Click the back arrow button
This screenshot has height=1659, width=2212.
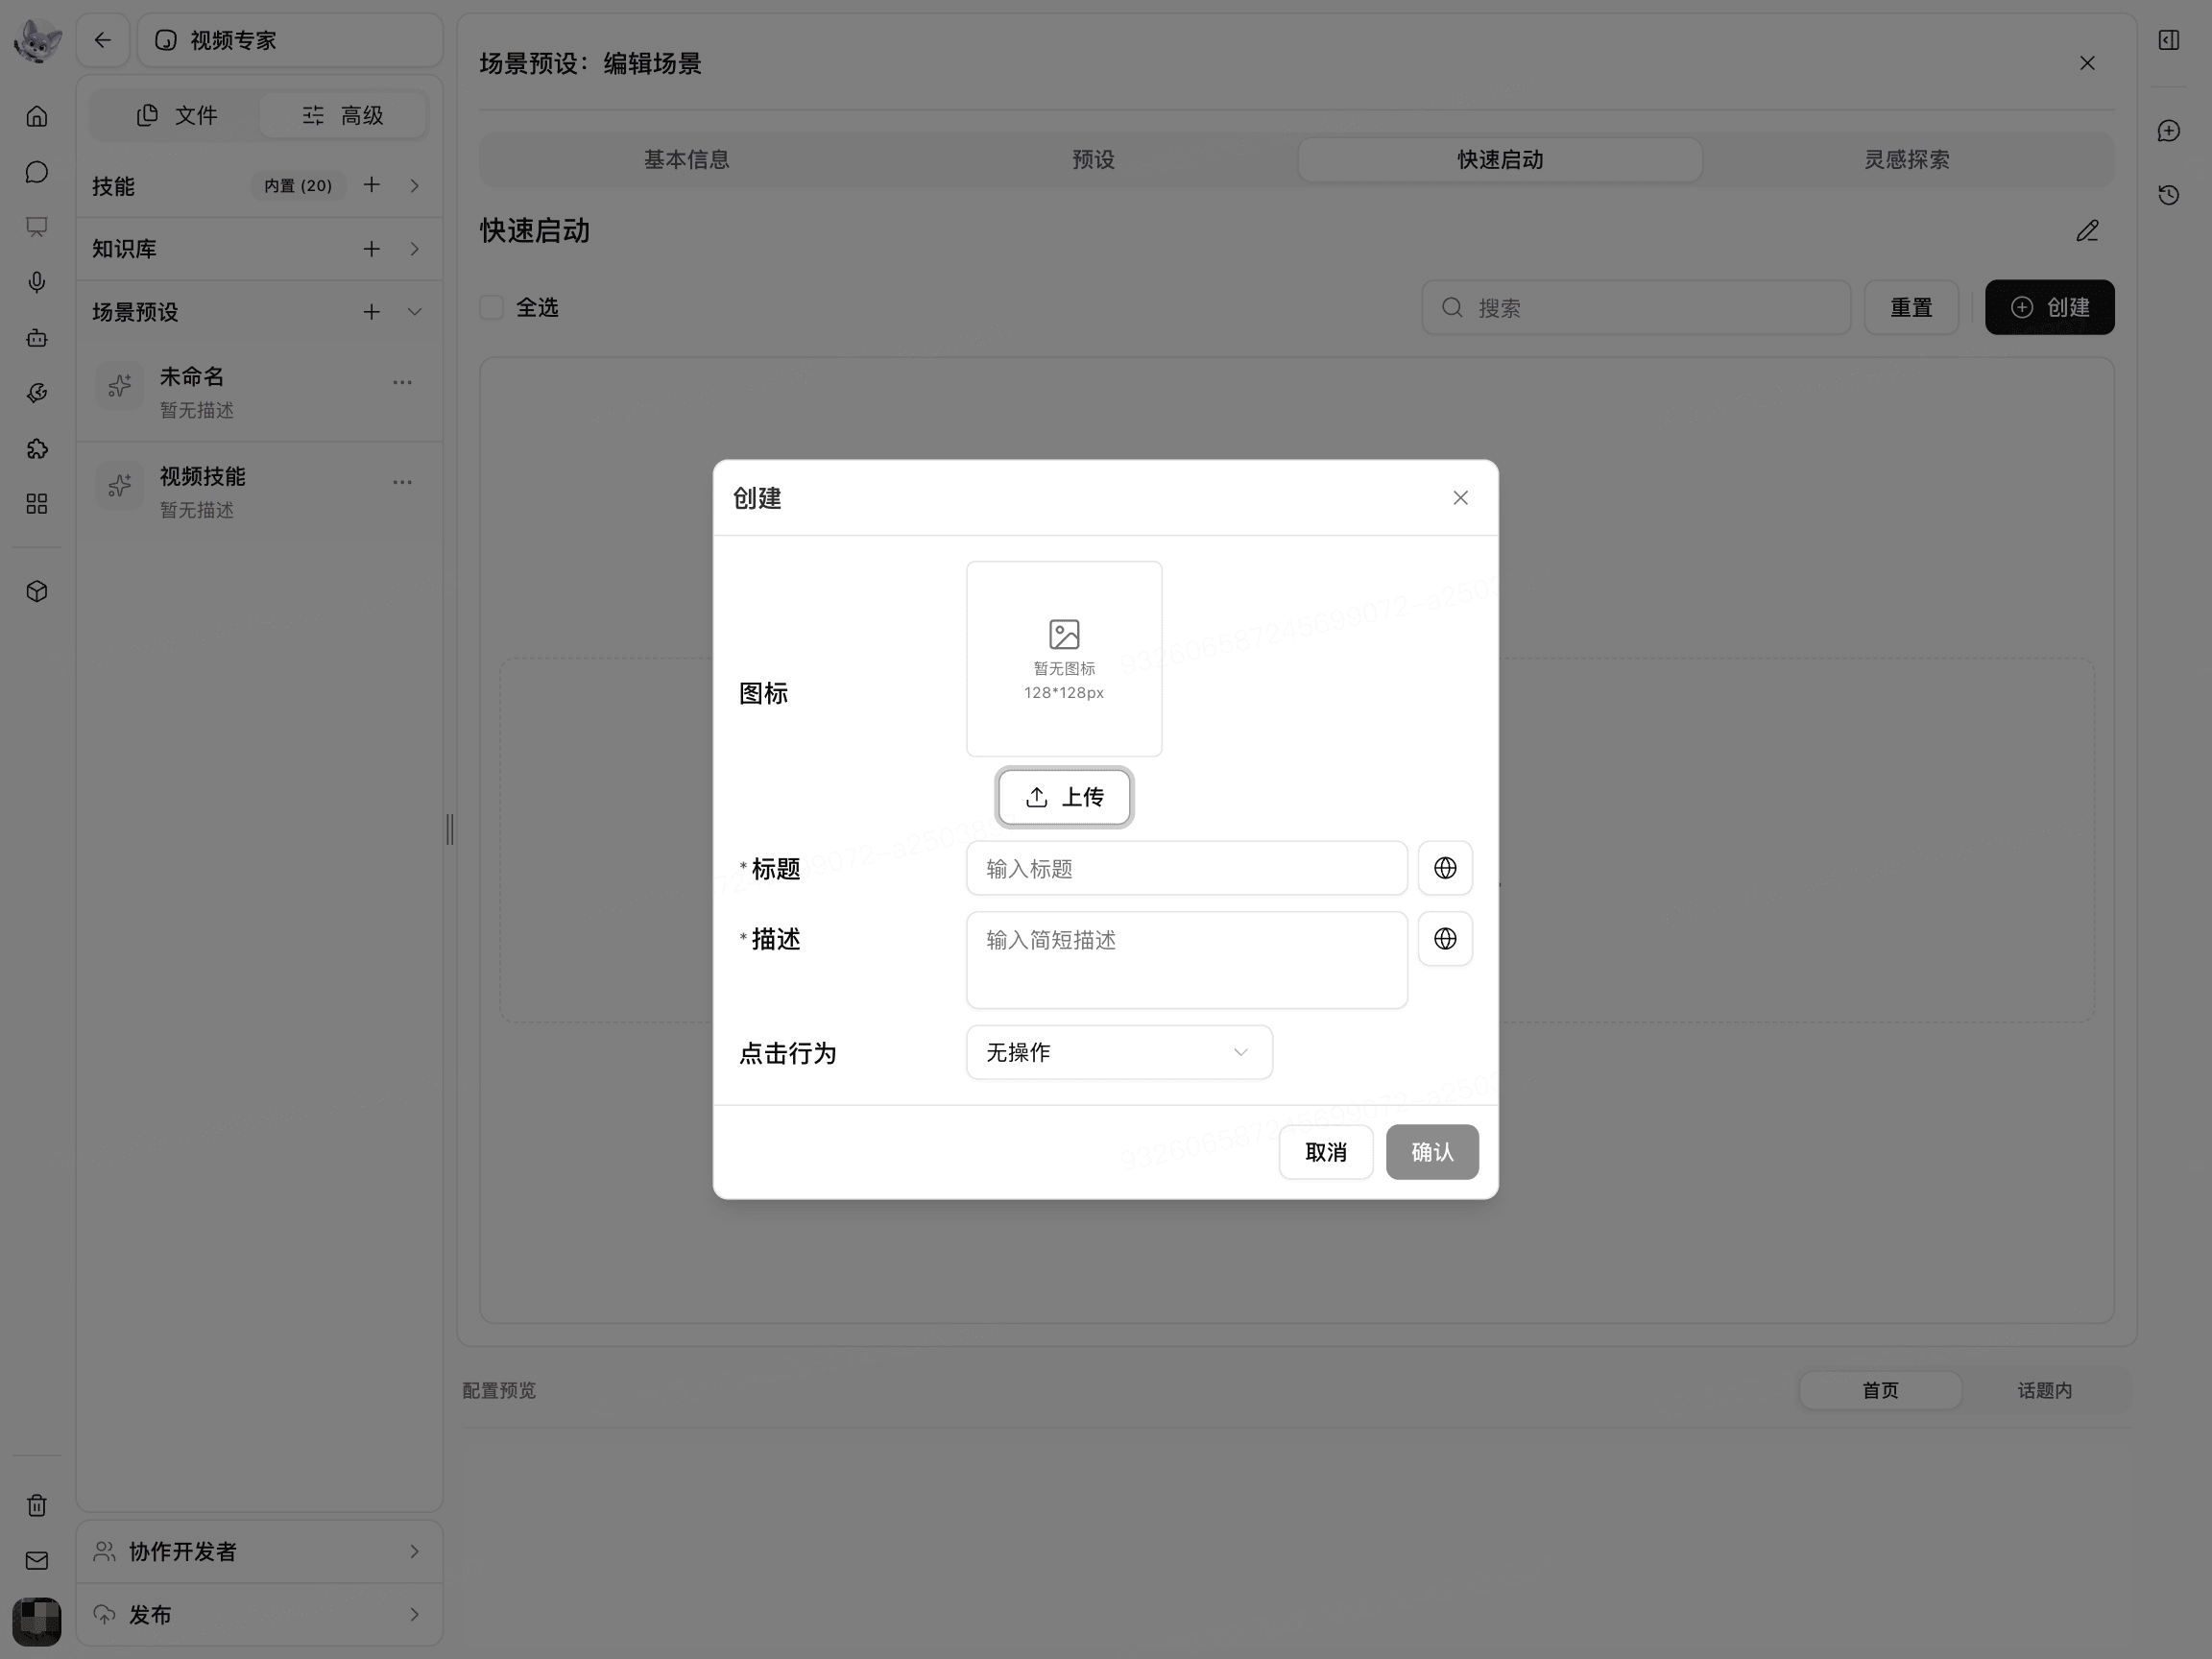click(x=103, y=40)
